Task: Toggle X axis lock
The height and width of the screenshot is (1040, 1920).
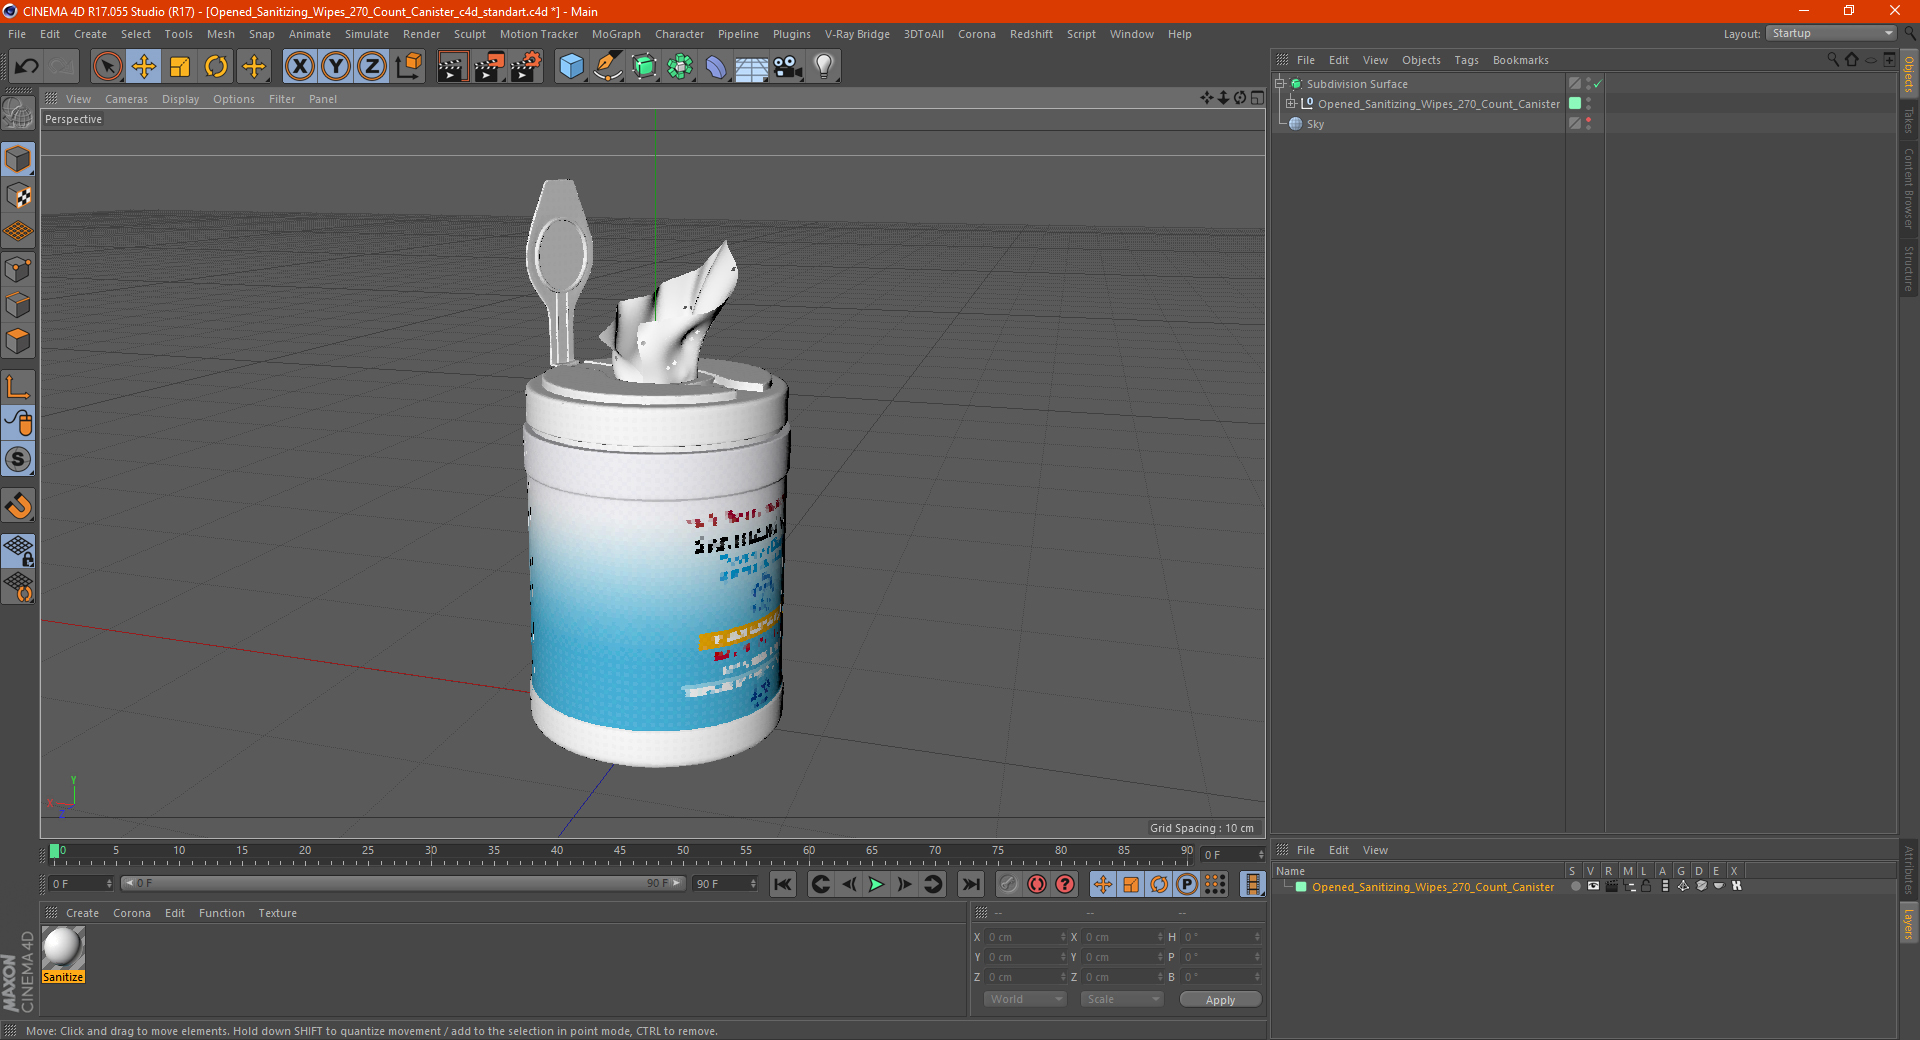Action: 299,67
